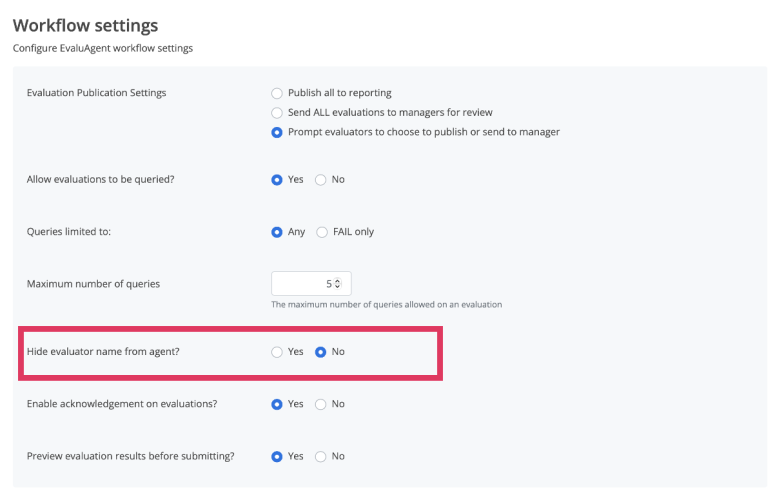Screen dimensions: 784x500
Task: Select 'Publish all to reporting' option
Action: pyautogui.click(x=278, y=93)
